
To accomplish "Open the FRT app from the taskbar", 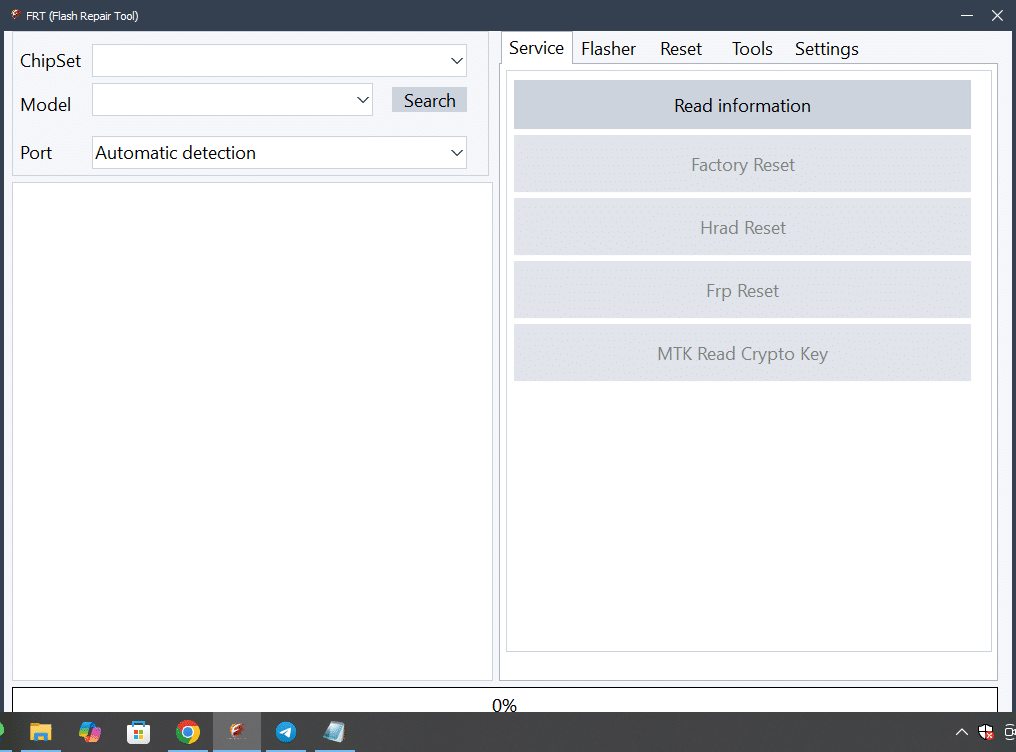I will (237, 732).
